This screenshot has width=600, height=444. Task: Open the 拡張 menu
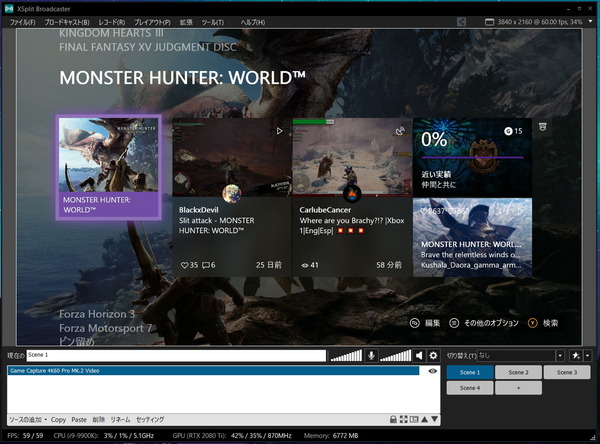pos(186,22)
